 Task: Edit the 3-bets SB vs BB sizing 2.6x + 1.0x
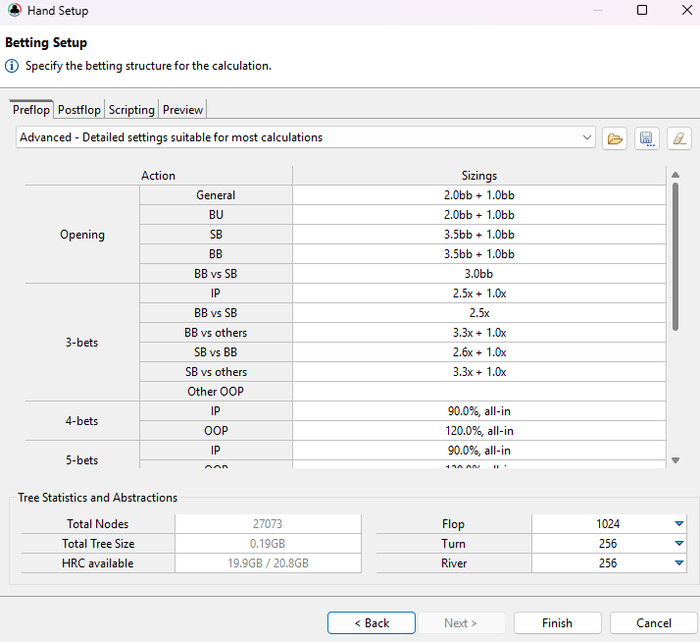tap(479, 352)
